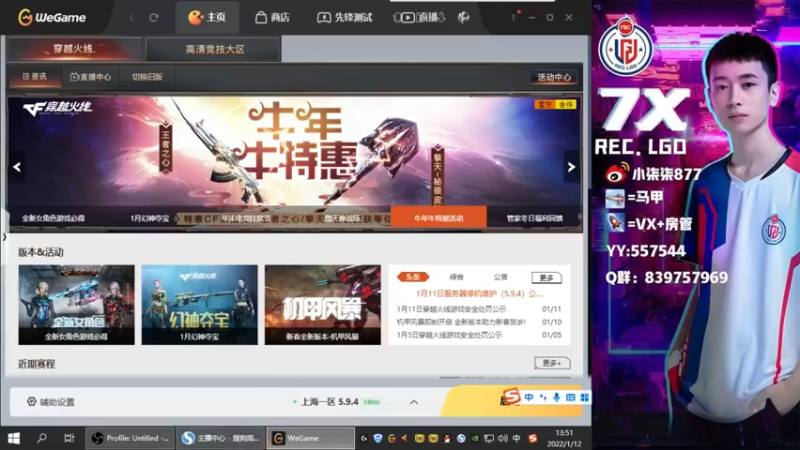800x450 pixels.
Task: Open the 主页 home tab
Action: click(207, 17)
